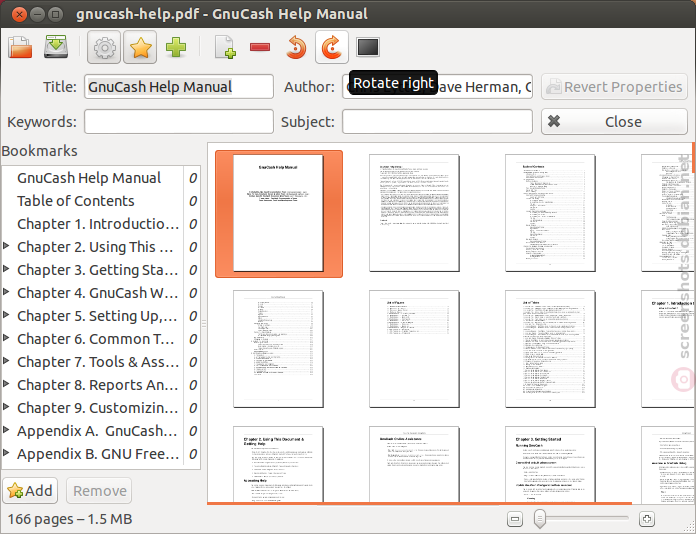Expand the Appendix B bookmark arrow
Image resolution: width=696 pixels, height=534 pixels.
(x=6, y=453)
